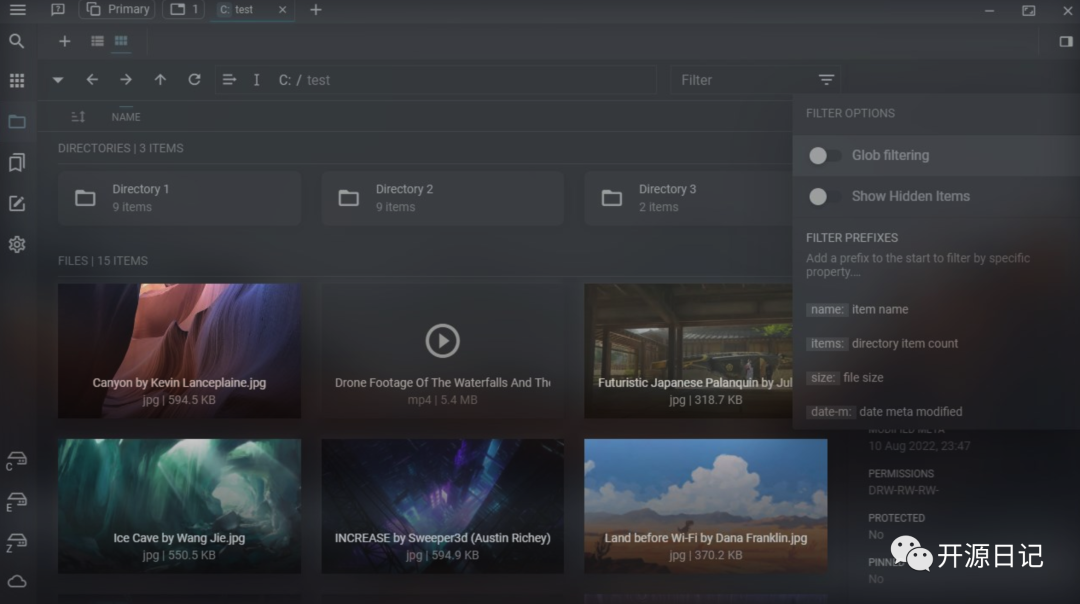The height and width of the screenshot is (604, 1080).
Task: Toggle the Glob filtering switch
Action: (824, 156)
